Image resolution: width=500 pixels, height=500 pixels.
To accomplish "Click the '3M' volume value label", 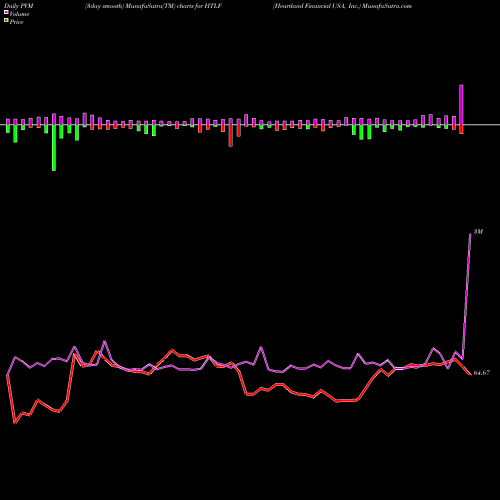I will pos(478,231).
